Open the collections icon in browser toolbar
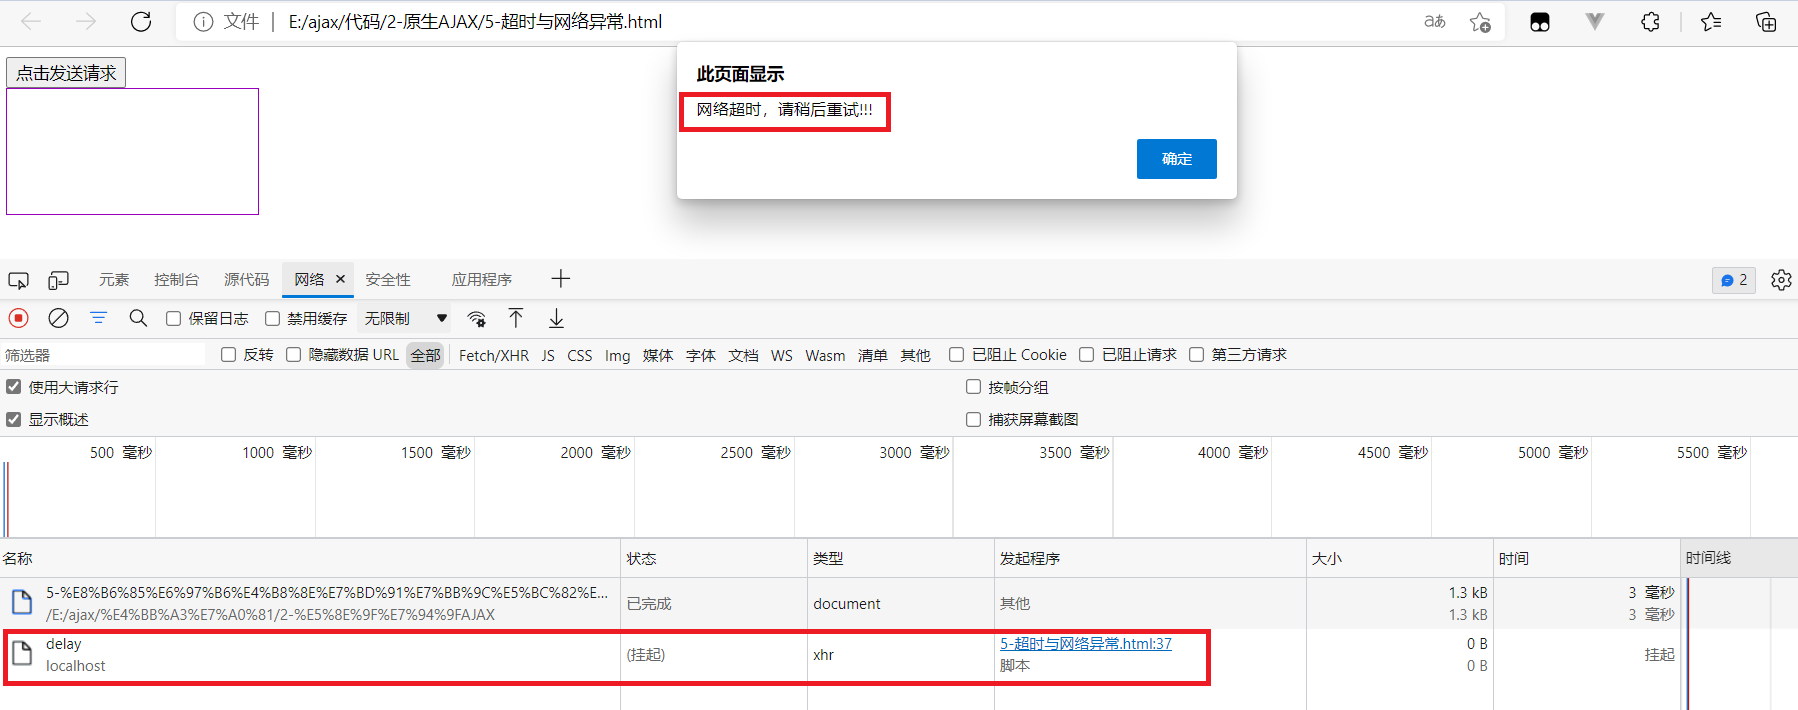 click(1766, 21)
